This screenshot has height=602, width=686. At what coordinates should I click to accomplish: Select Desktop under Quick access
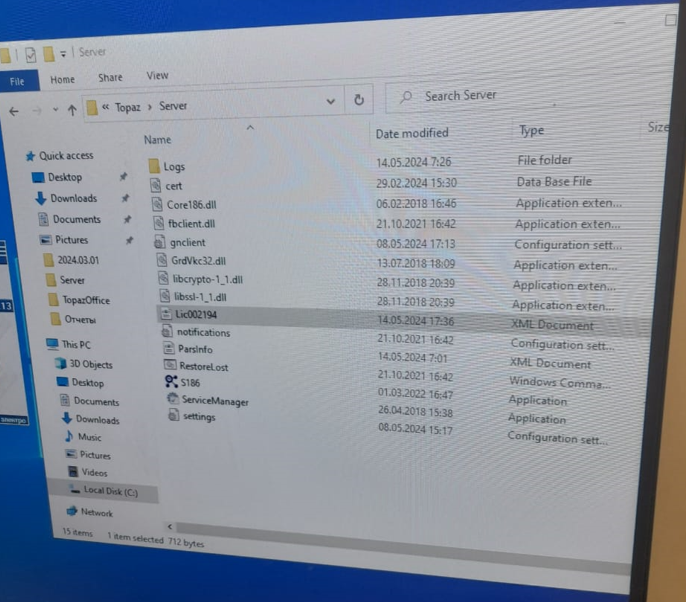pyautogui.click(x=65, y=177)
